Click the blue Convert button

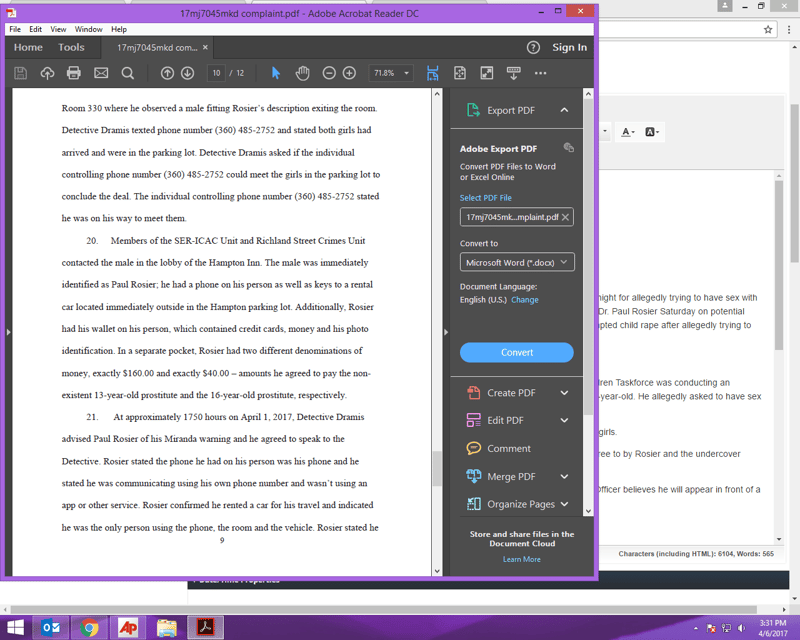click(x=517, y=353)
